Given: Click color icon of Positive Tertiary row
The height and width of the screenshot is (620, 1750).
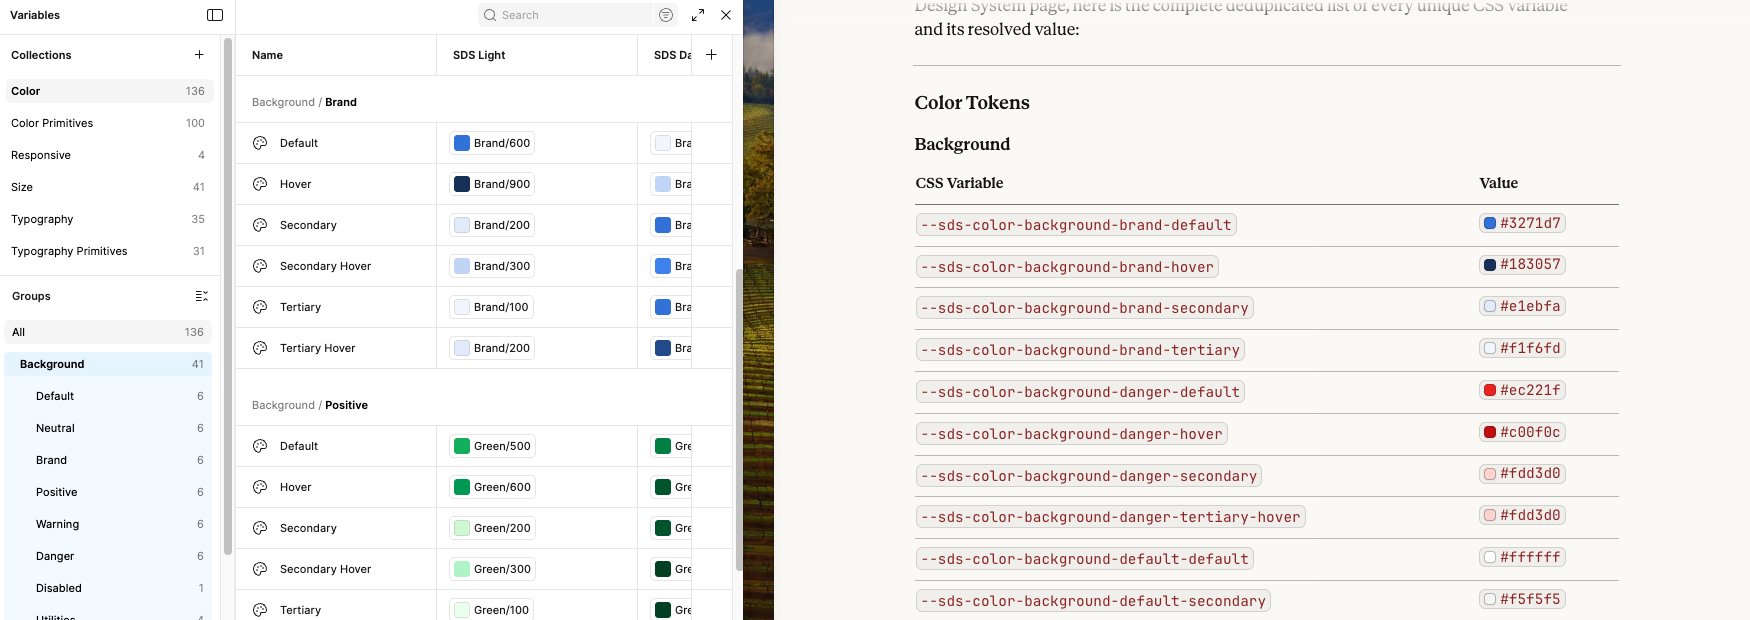Looking at the screenshot, I should 260,610.
